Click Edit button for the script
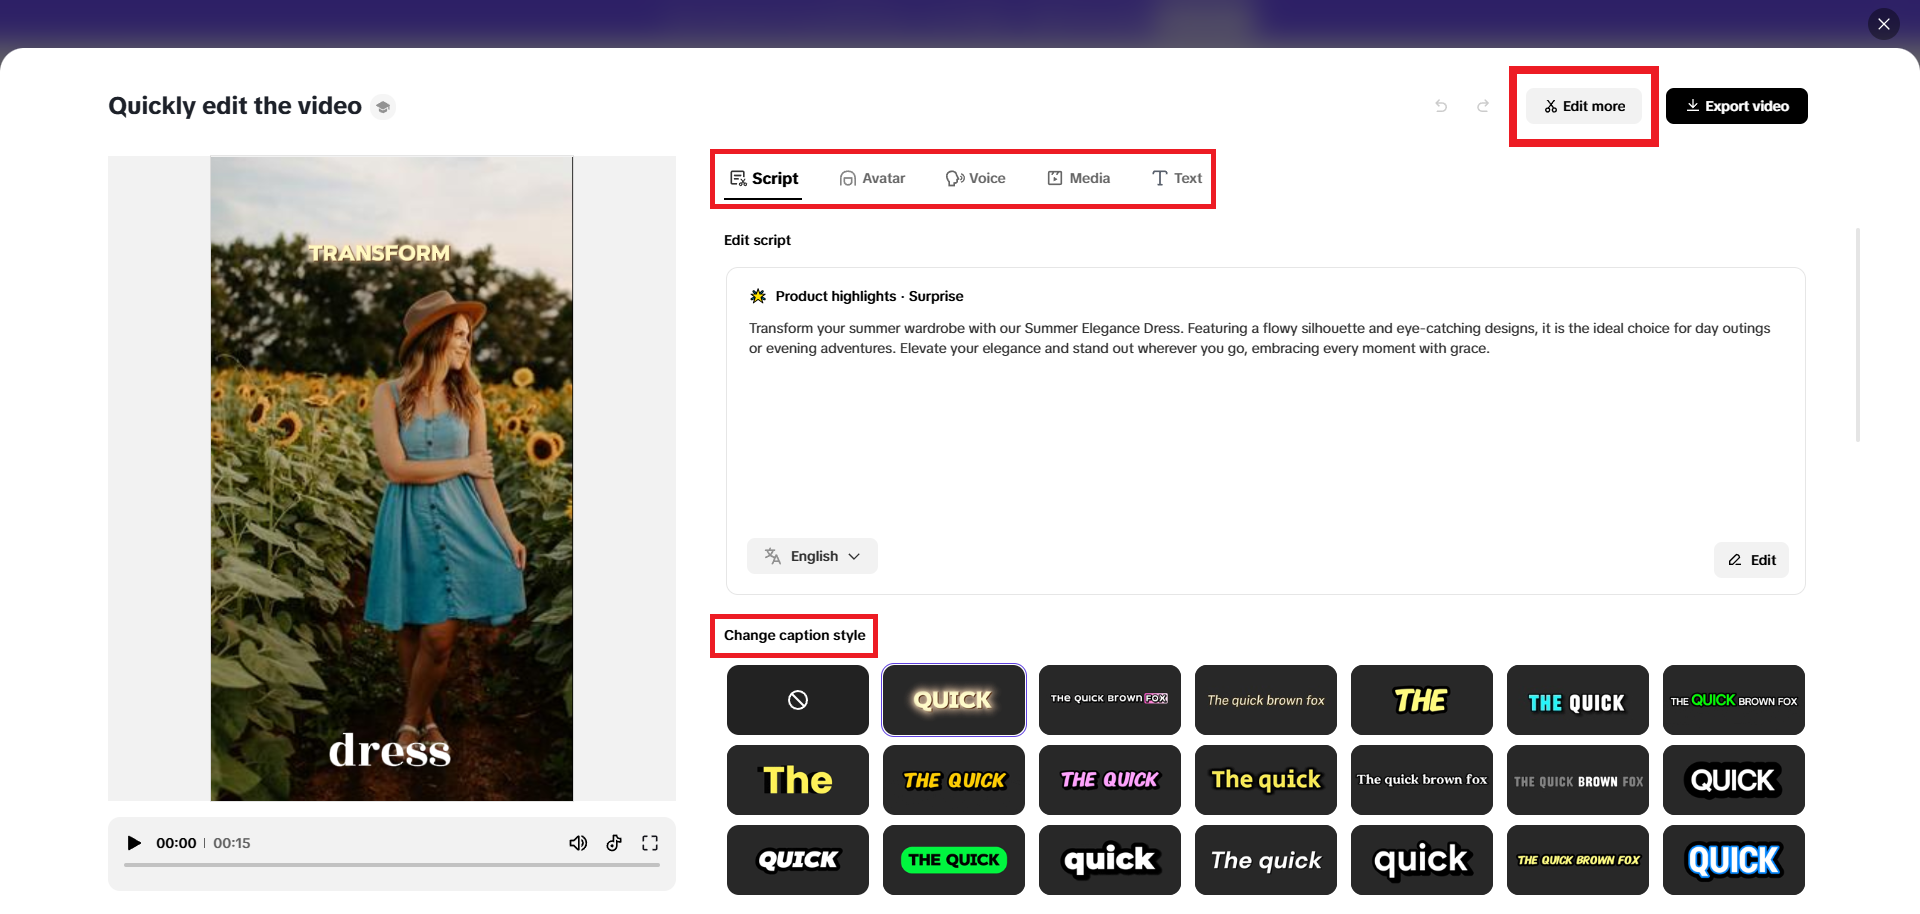Viewport: 1920px width, 914px height. [x=1752, y=560]
